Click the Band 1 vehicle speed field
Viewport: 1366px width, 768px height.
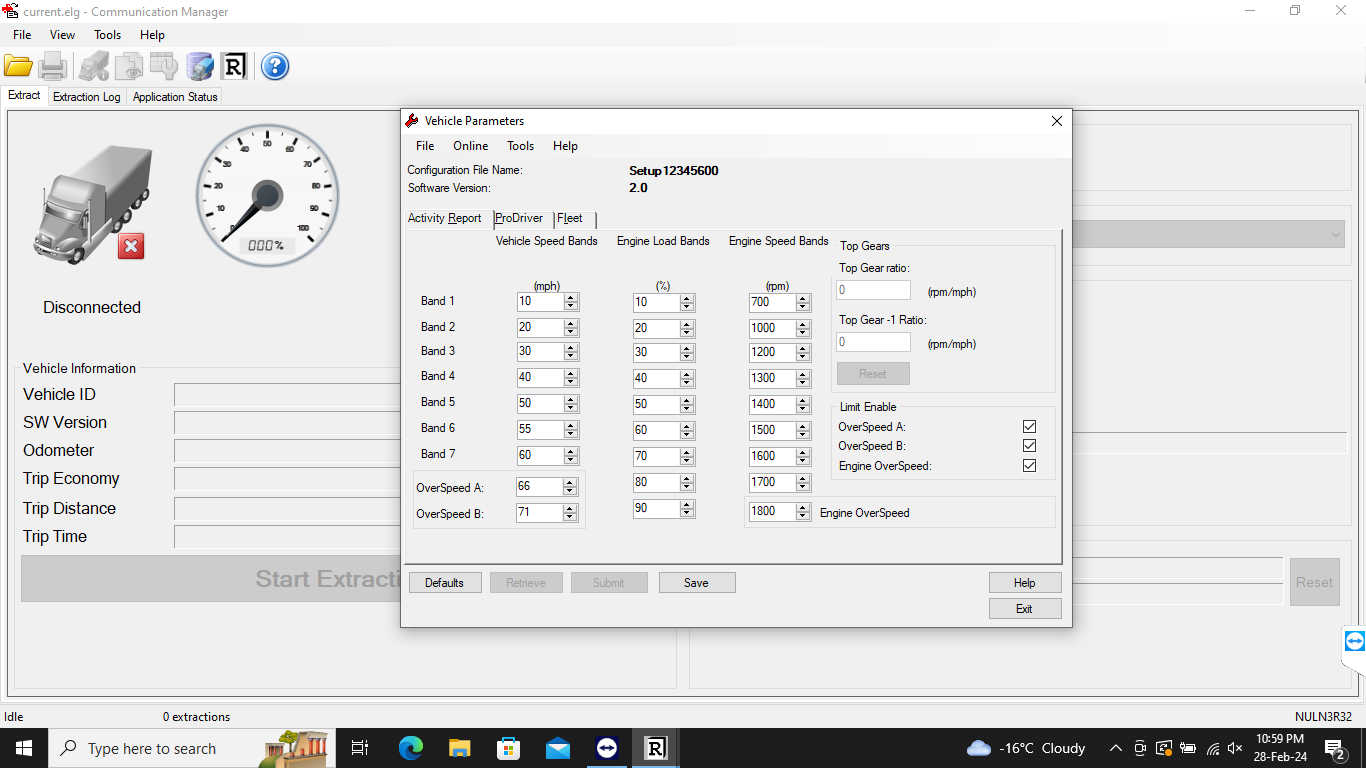coord(539,301)
